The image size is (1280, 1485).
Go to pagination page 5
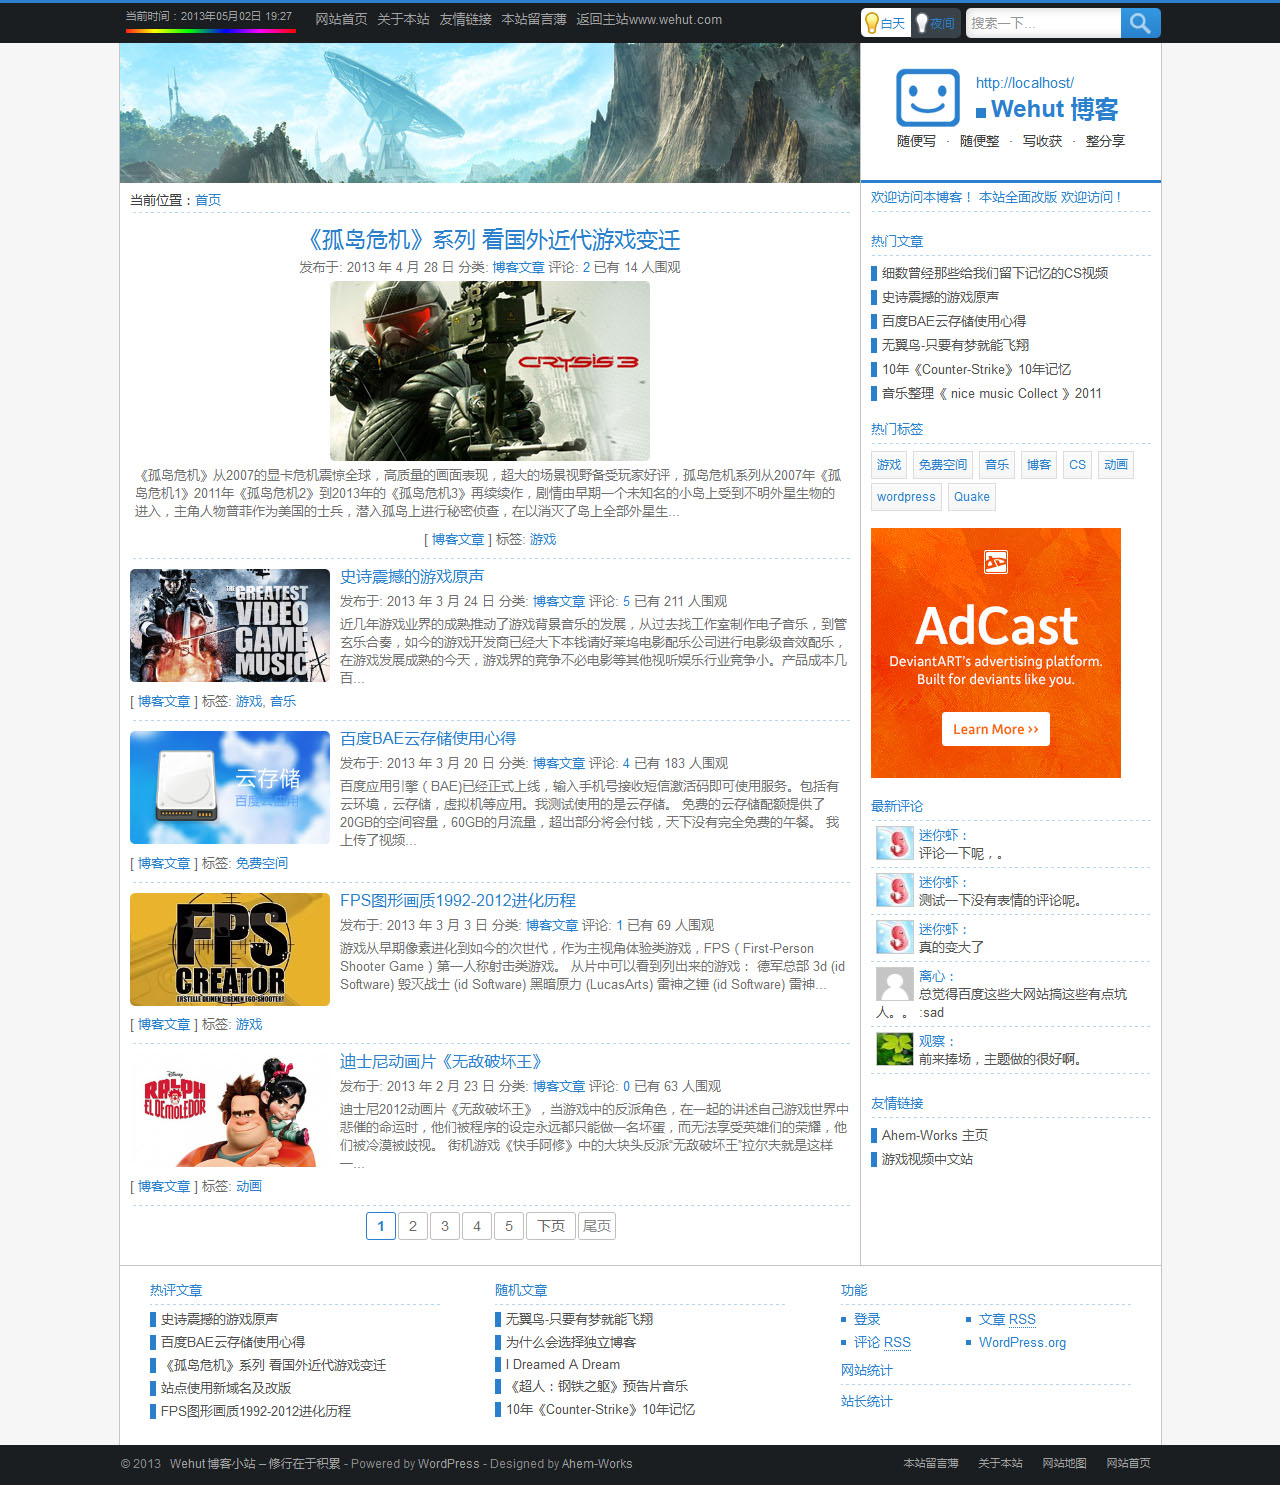(x=509, y=1226)
